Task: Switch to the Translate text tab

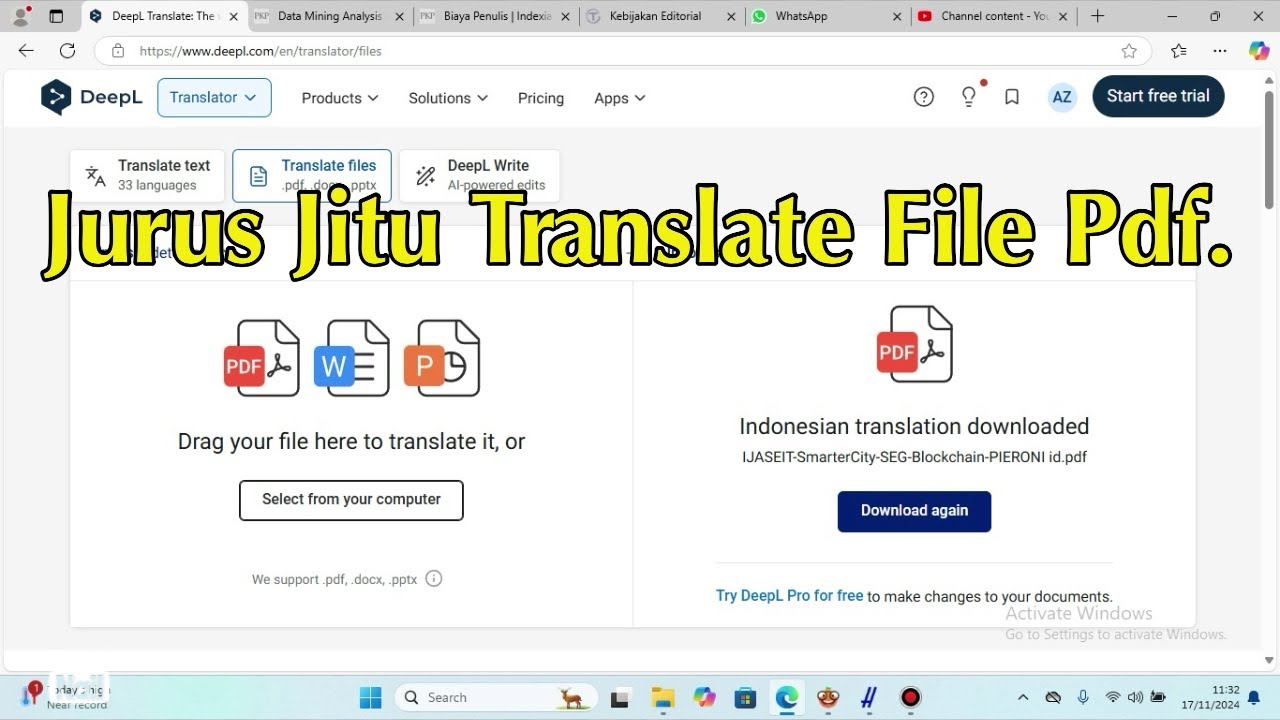Action: click(148, 175)
